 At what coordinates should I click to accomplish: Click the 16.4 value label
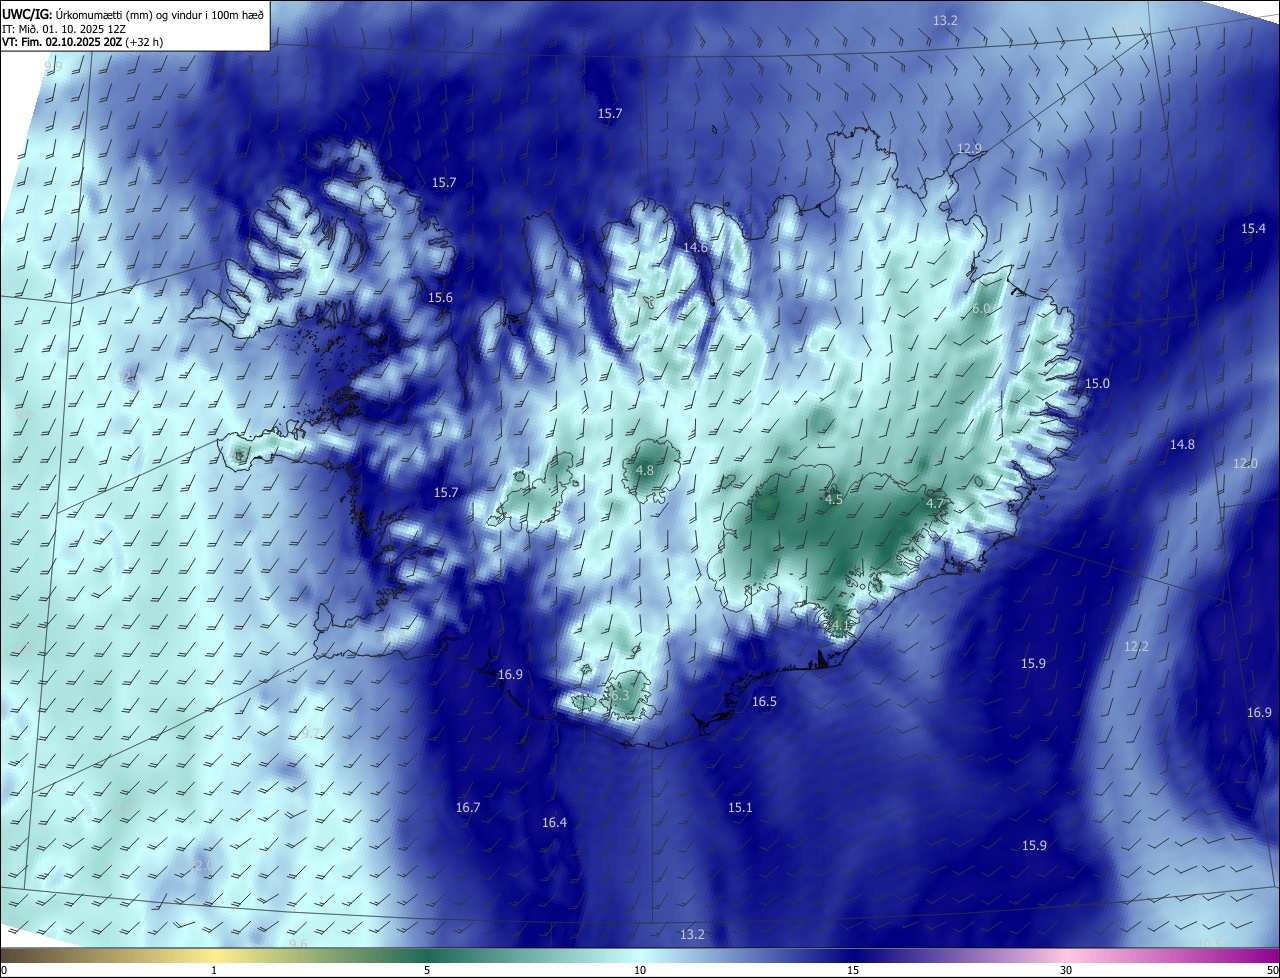(554, 822)
